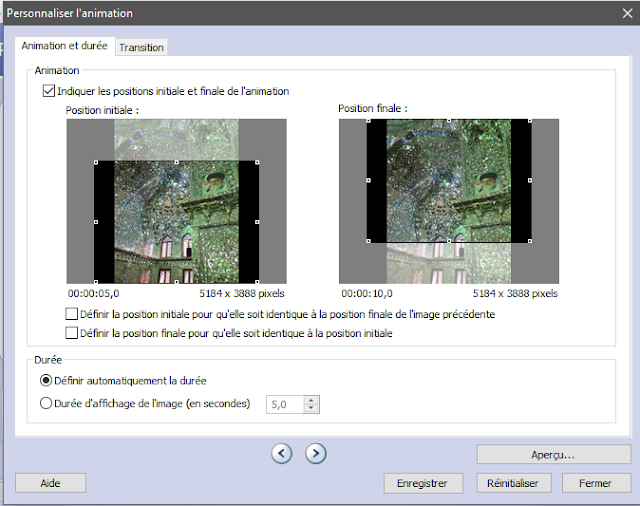Click left-middle handle of final position frame

coord(369,180)
